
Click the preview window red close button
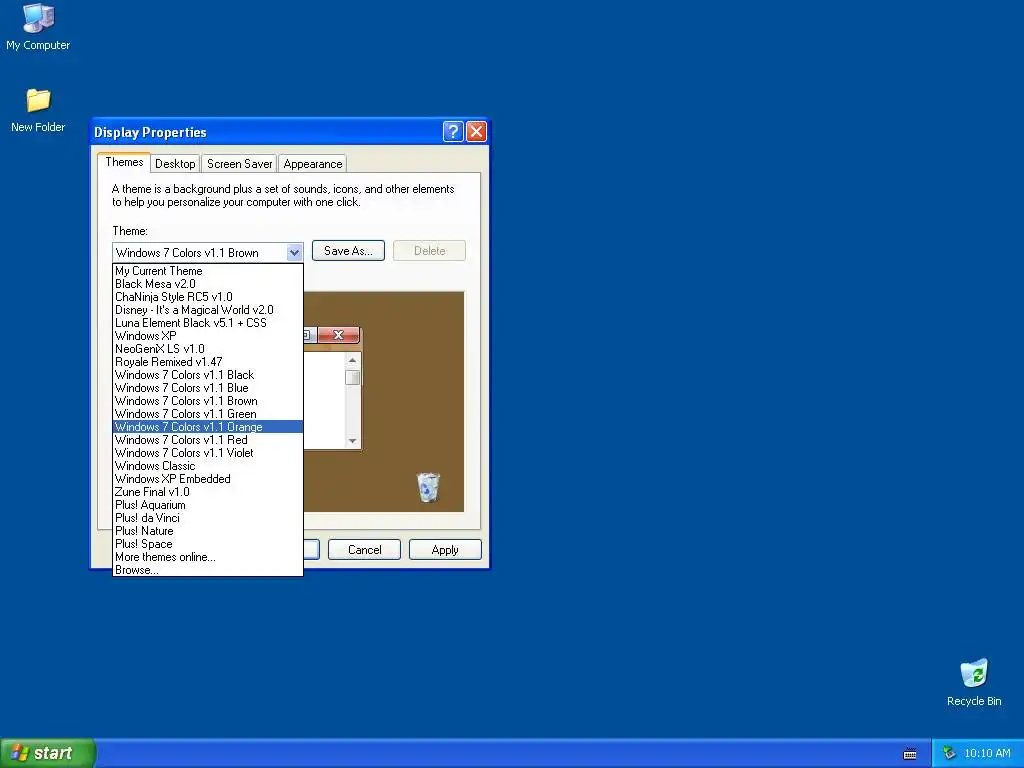tap(338, 335)
